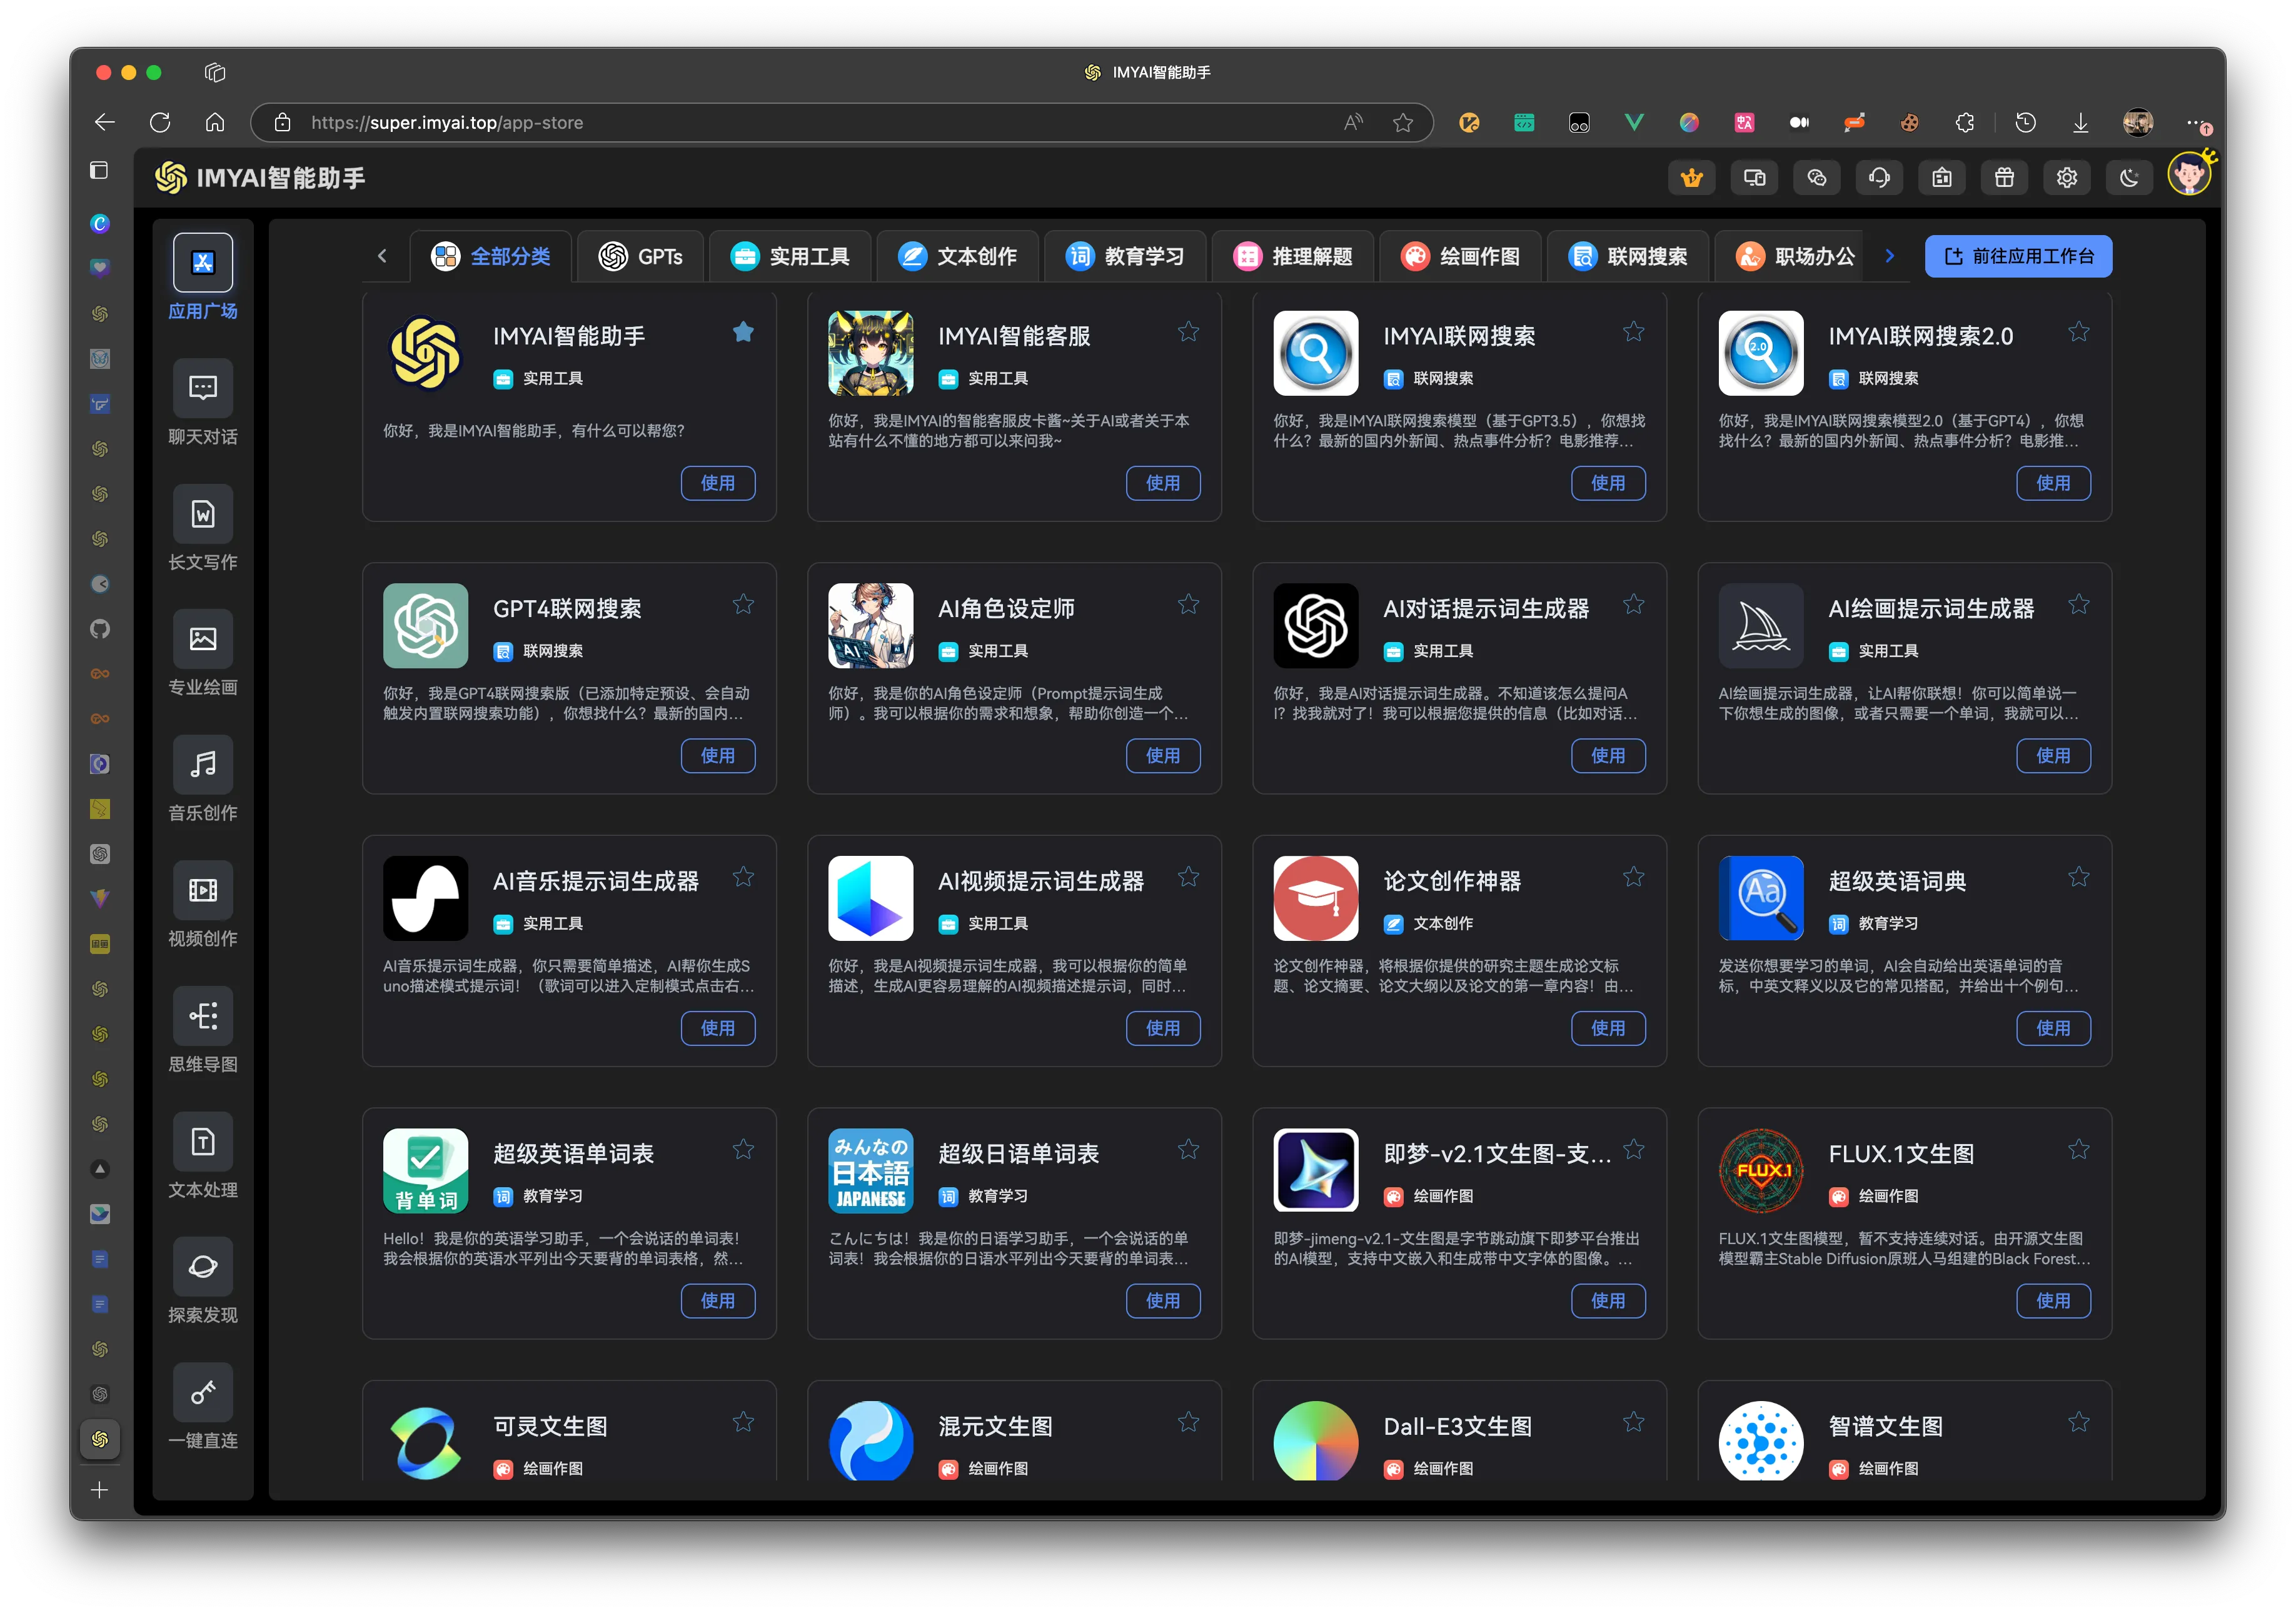Click browser back arrow
The width and height of the screenshot is (2296, 1613).
(104, 122)
